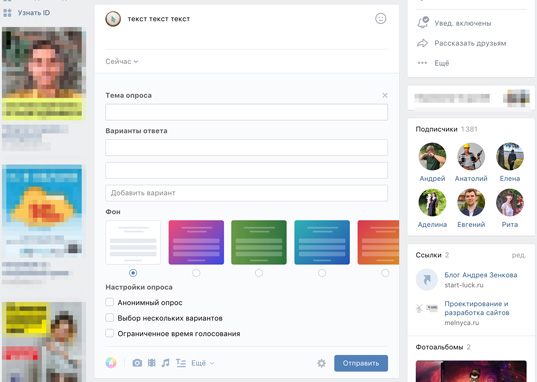The width and height of the screenshot is (537, 382).
Task: Expand the Ещё attachments dropdown
Action: click(202, 363)
